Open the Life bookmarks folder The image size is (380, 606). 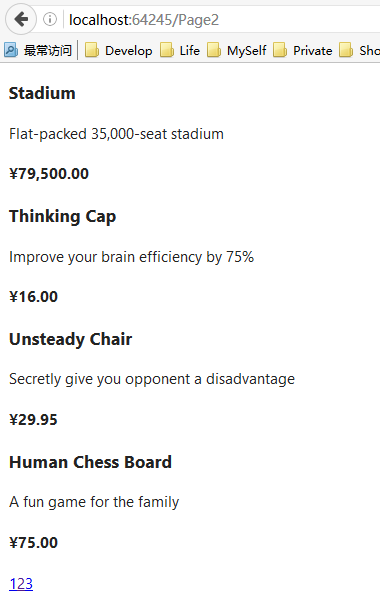point(180,50)
